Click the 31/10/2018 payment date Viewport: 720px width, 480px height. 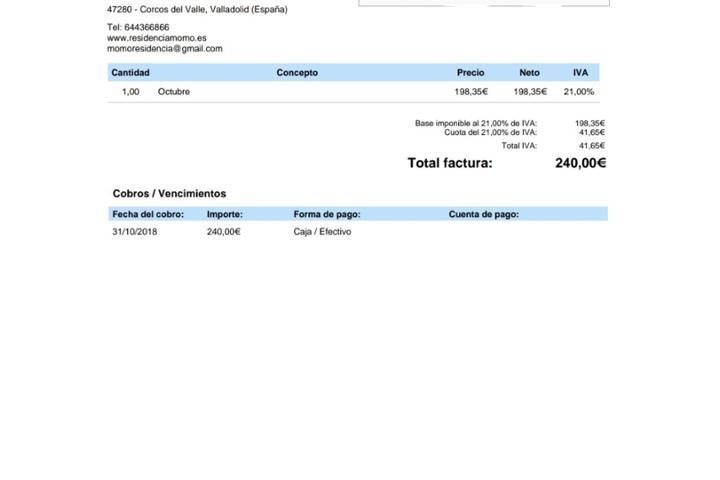coord(135,232)
